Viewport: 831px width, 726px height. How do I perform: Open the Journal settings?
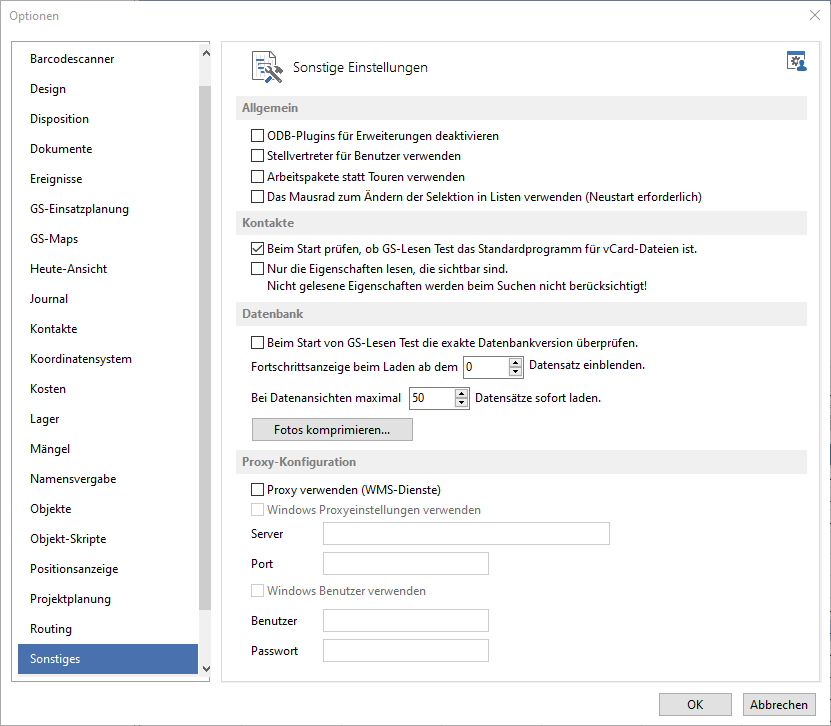[108, 299]
